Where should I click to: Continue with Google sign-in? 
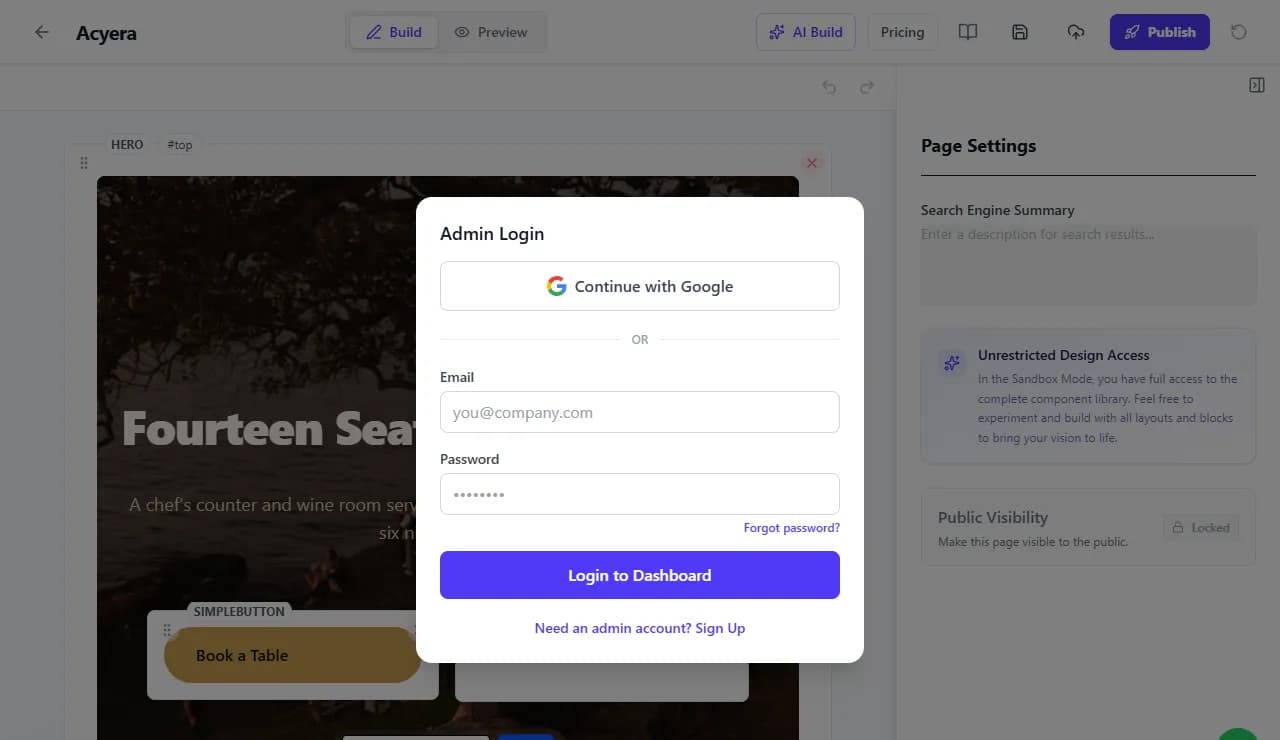pos(640,286)
